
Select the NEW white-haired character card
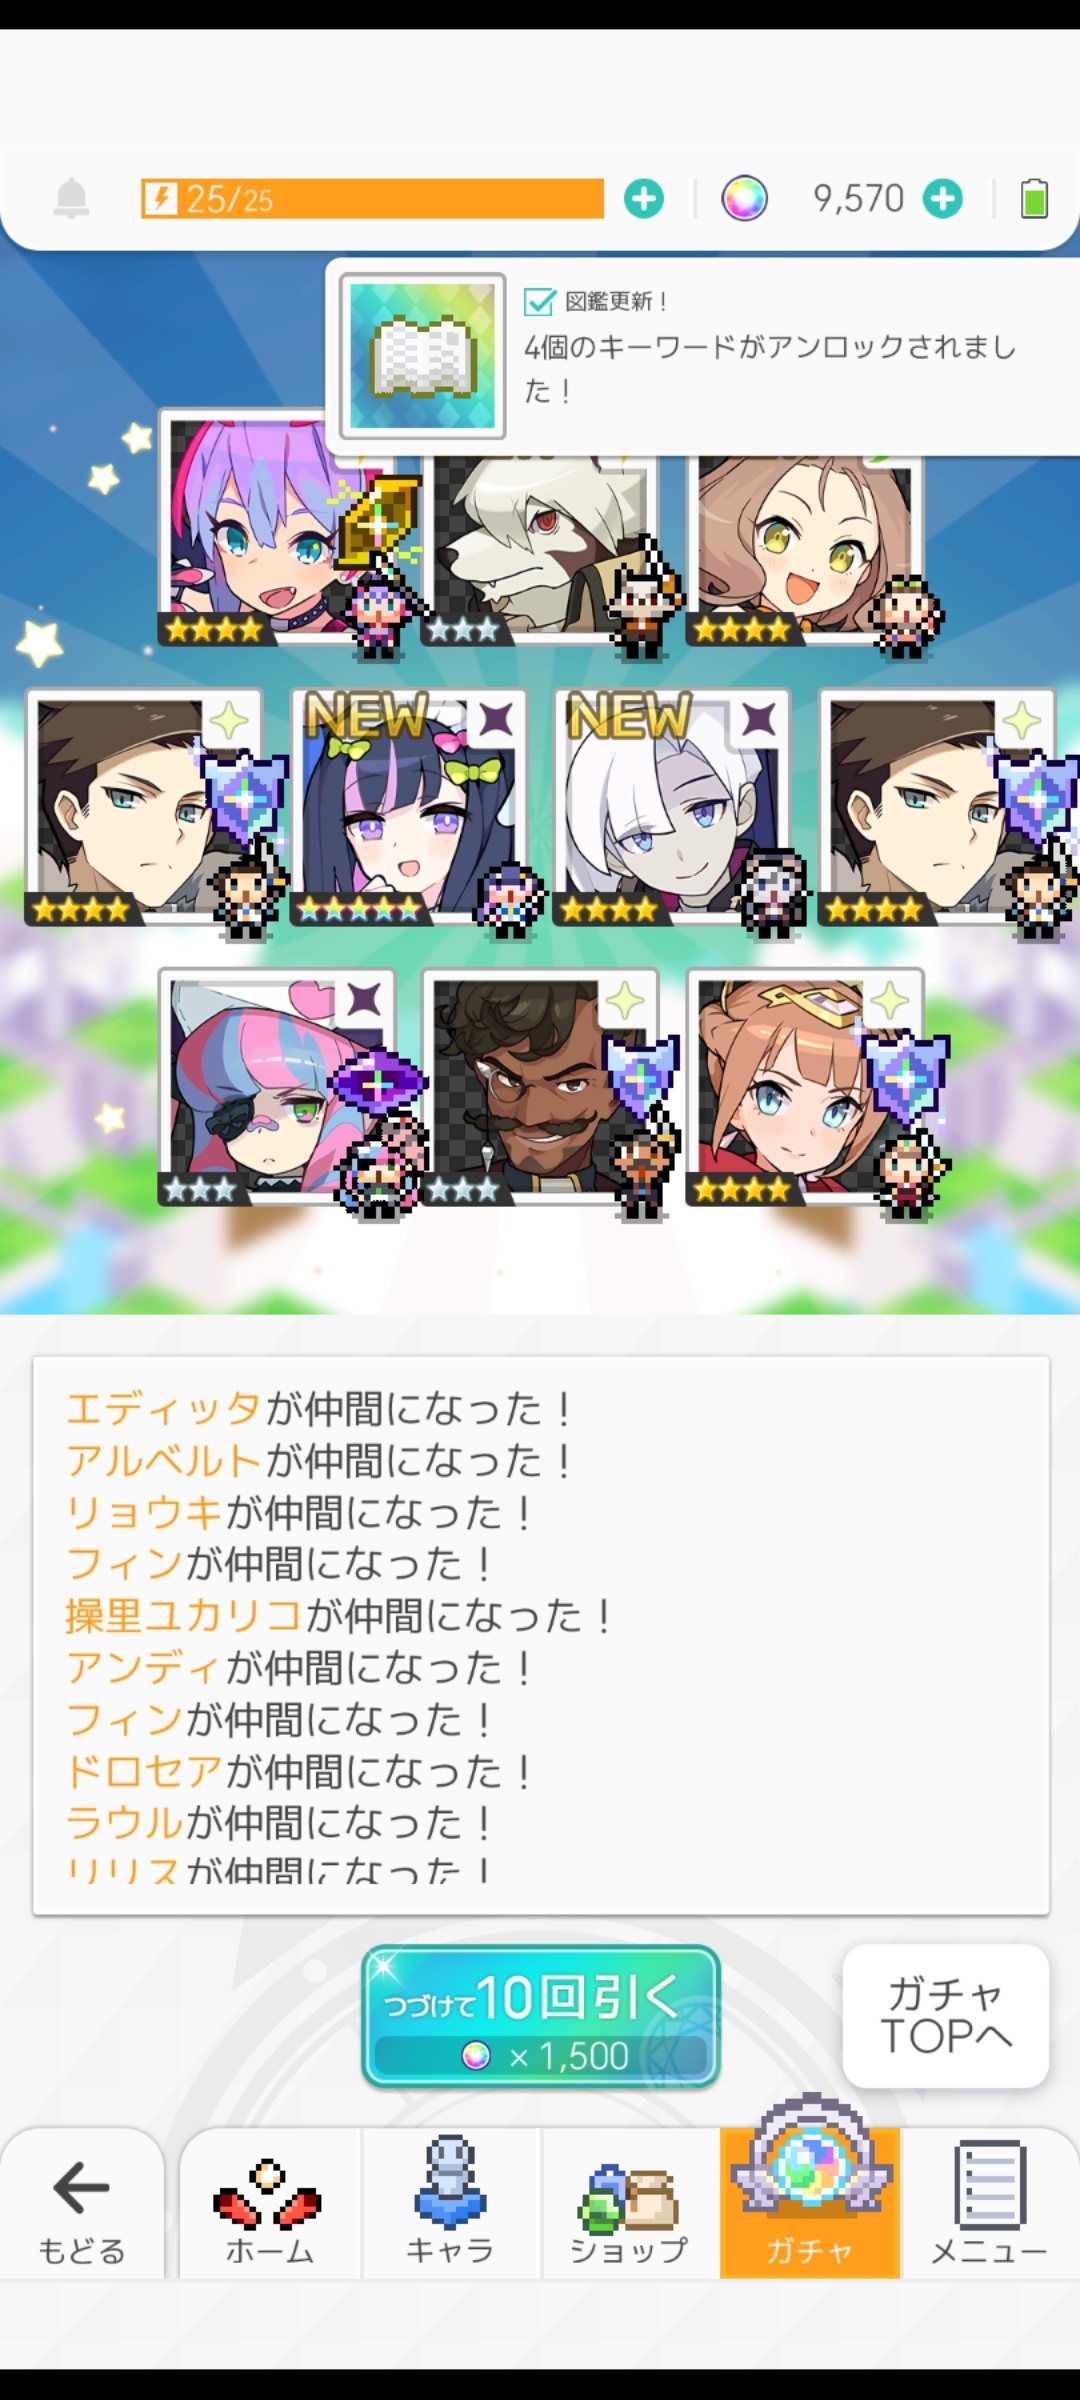672,808
